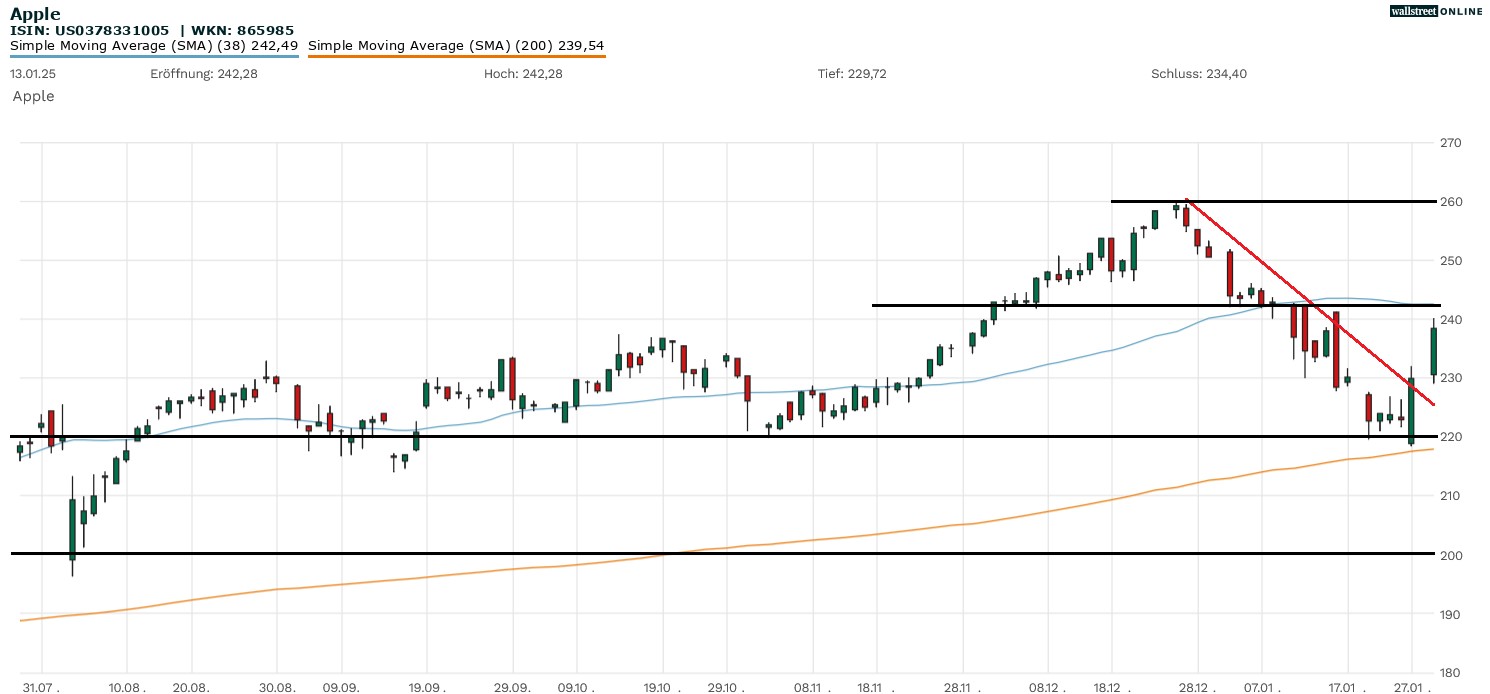The height and width of the screenshot is (694, 1490).
Task: Click the 27.01. date axis label
Action: pyautogui.click(x=1411, y=688)
